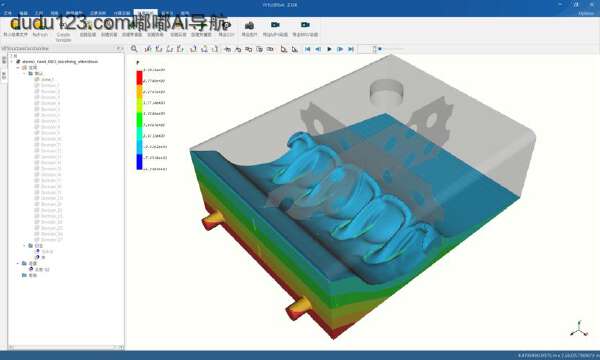The width and height of the screenshot is (600, 360).
Task: Click the camera export picture icon
Action: pyautogui.click(x=249, y=26)
